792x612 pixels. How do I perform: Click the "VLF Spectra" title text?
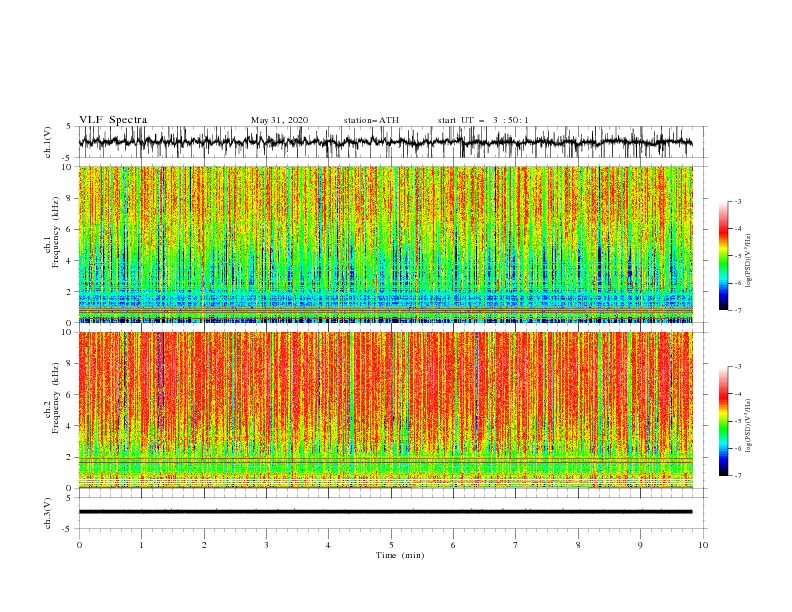coord(113,120)
